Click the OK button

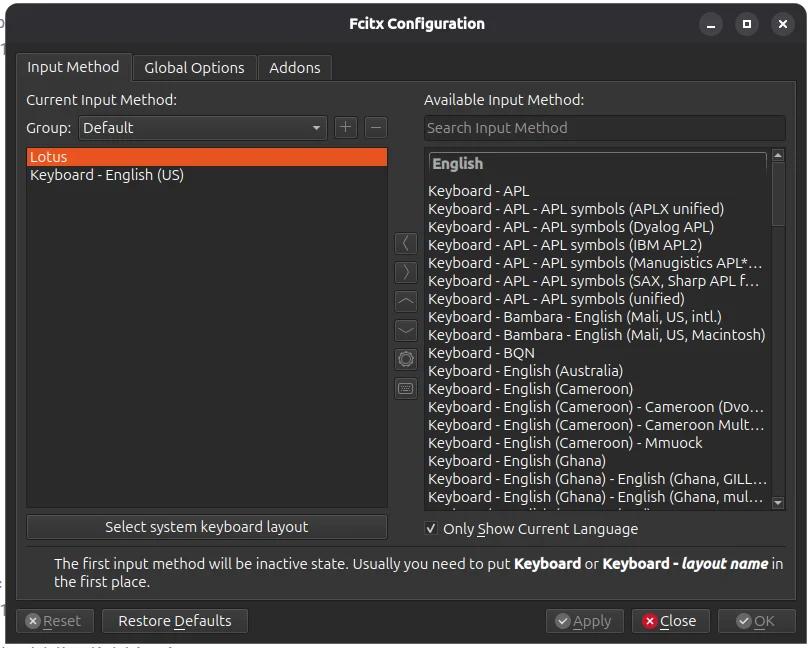coord(756,621)
